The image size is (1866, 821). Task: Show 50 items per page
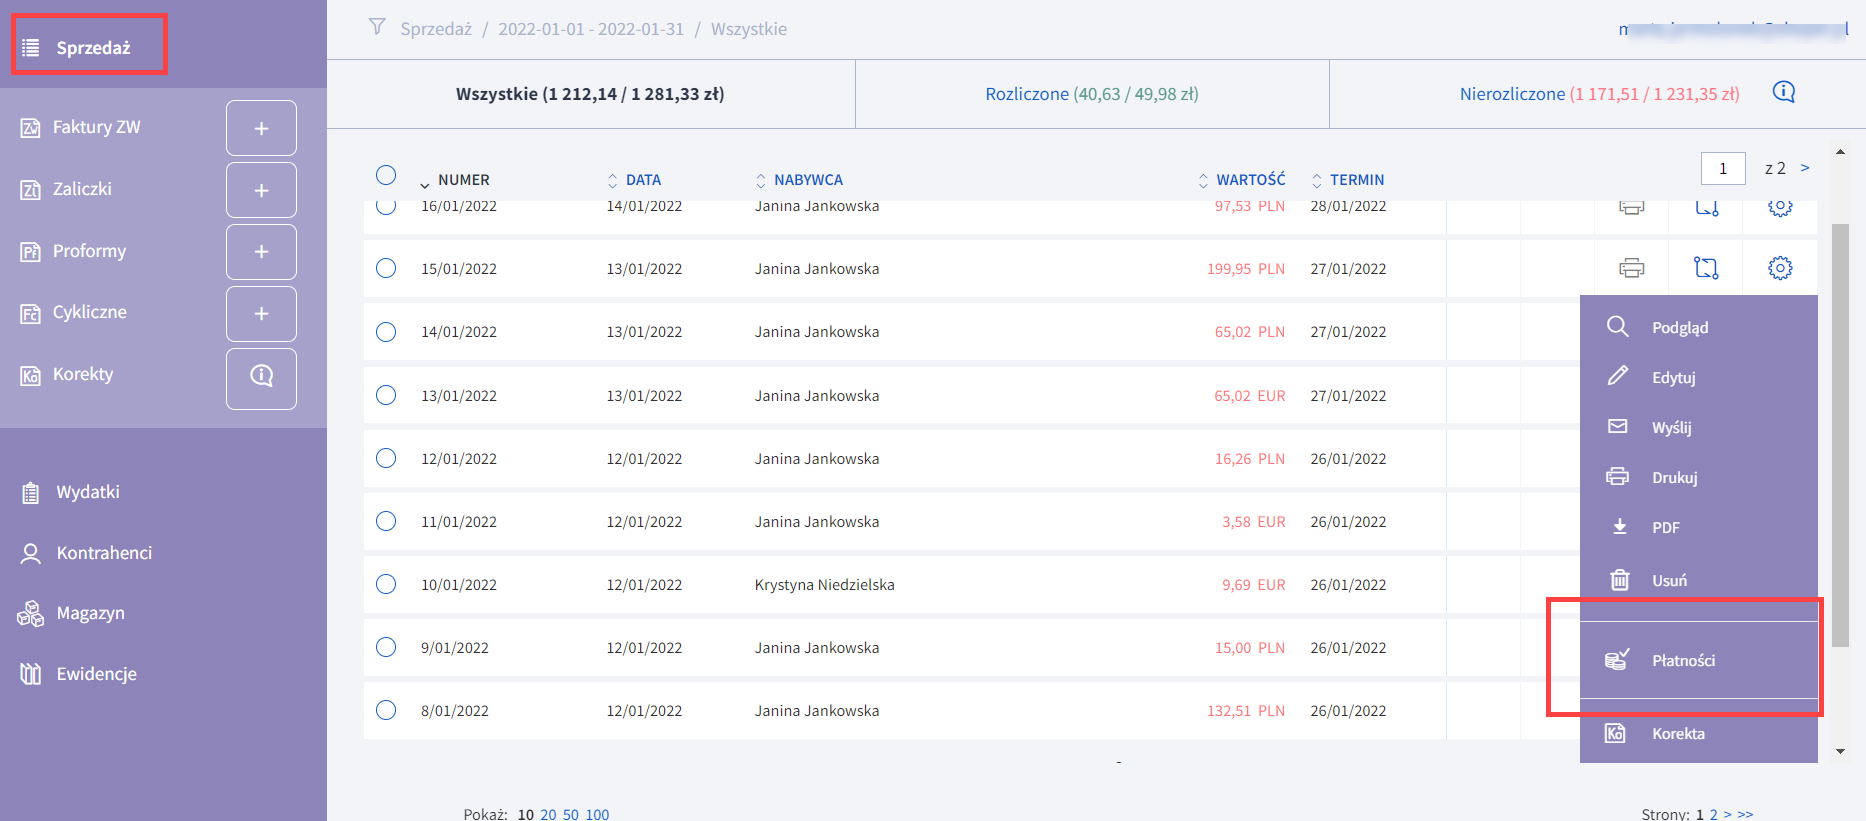pyautogui.click(x=570, y=814)
